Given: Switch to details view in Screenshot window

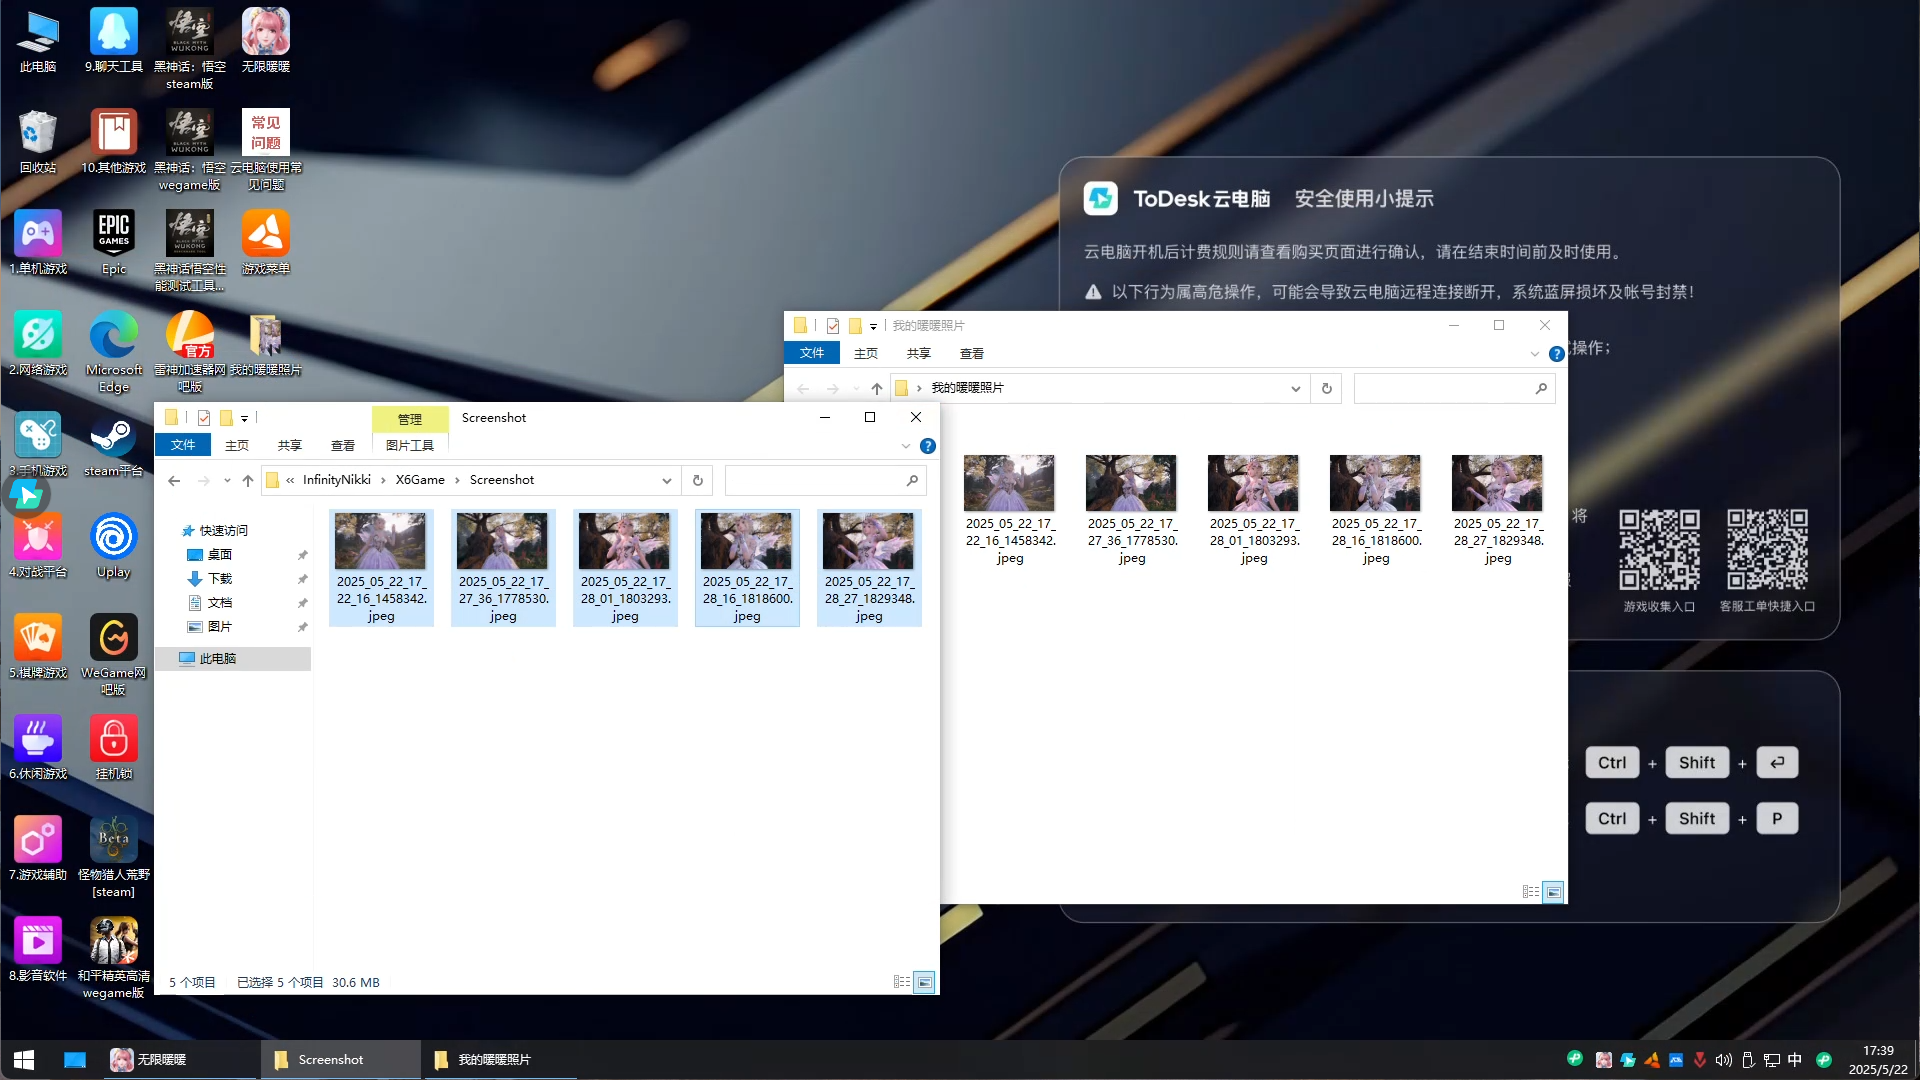Looking at the screenshot, I should [x=902, y=982].
